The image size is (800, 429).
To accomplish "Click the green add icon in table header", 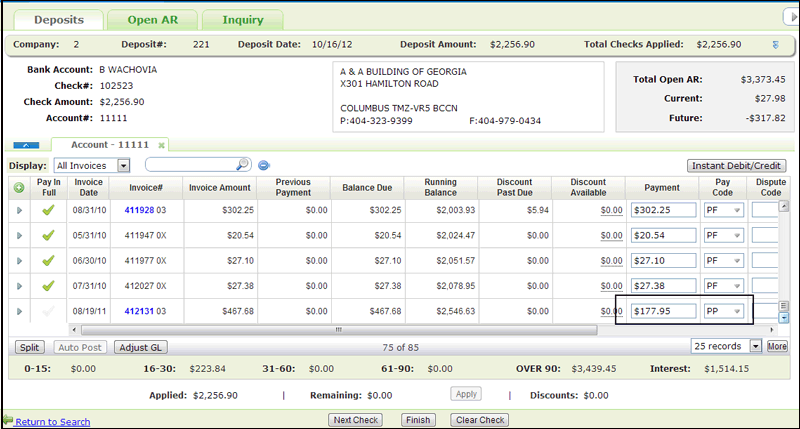I will pyautogui.click(x=19, y=188).
